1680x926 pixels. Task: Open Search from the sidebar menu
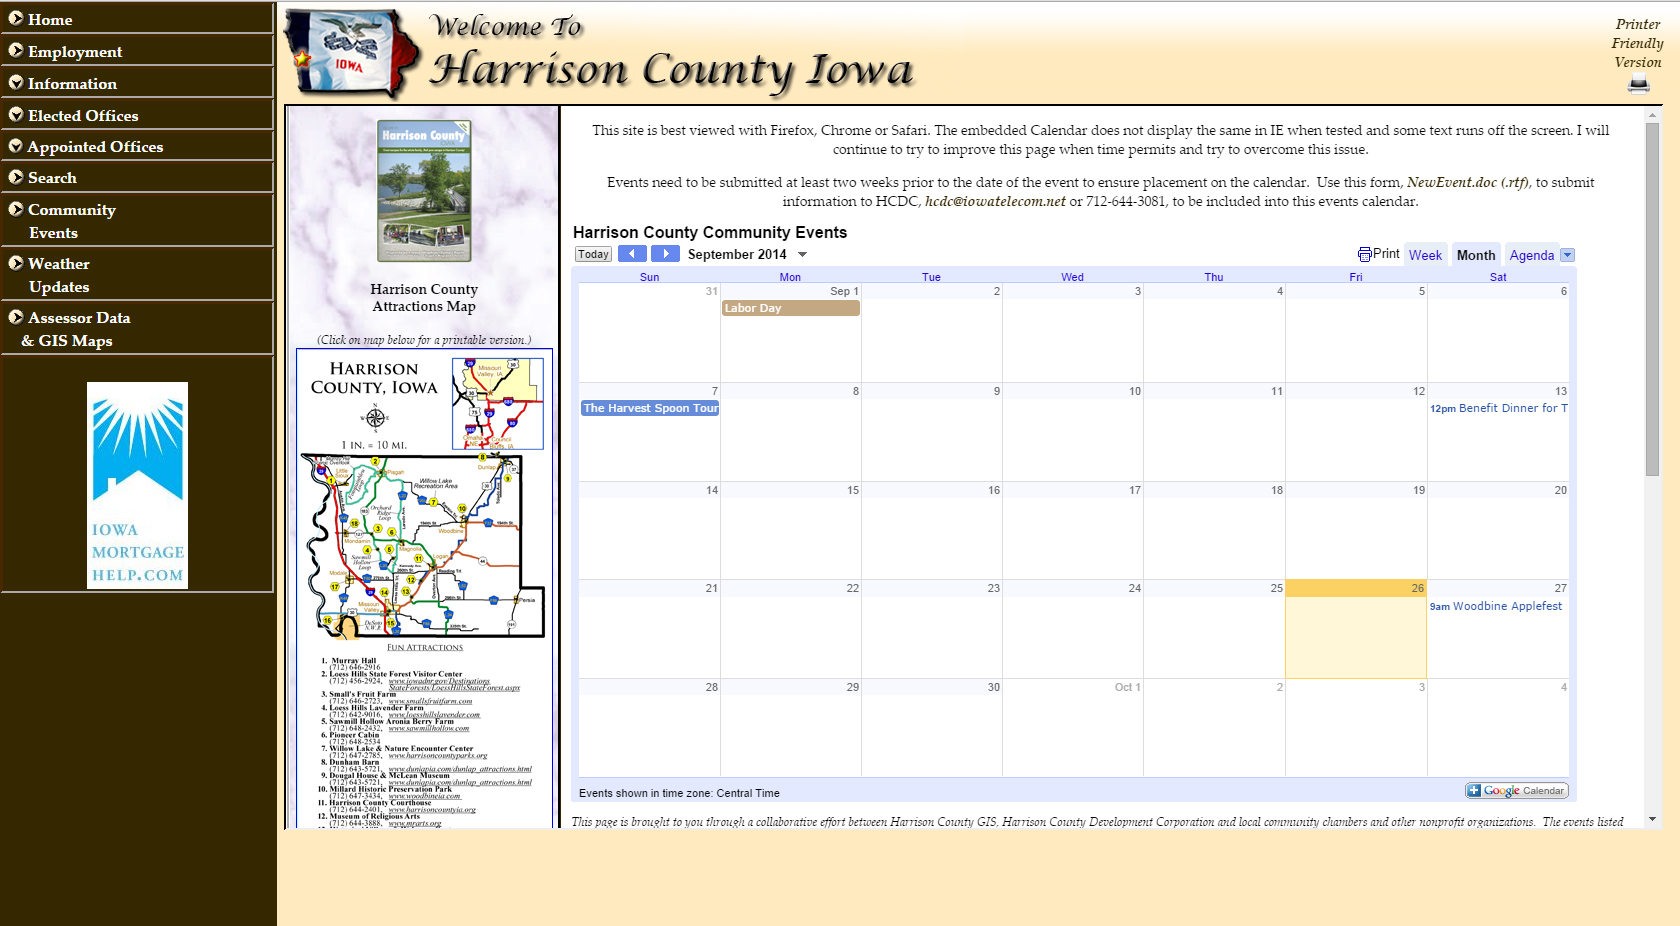coord(52,178)
